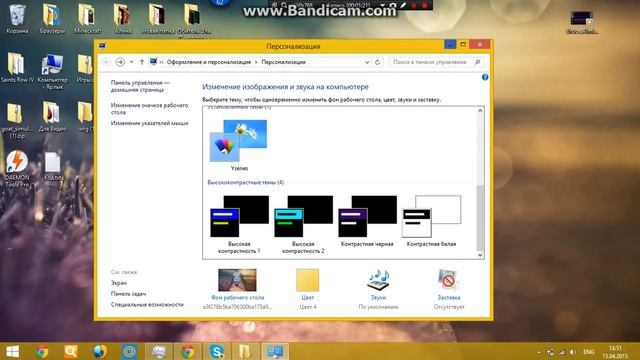This screenshot has height=360, width=640.
Task: Open the File Explorer folder on taskbar
Action: coord(245,352)
